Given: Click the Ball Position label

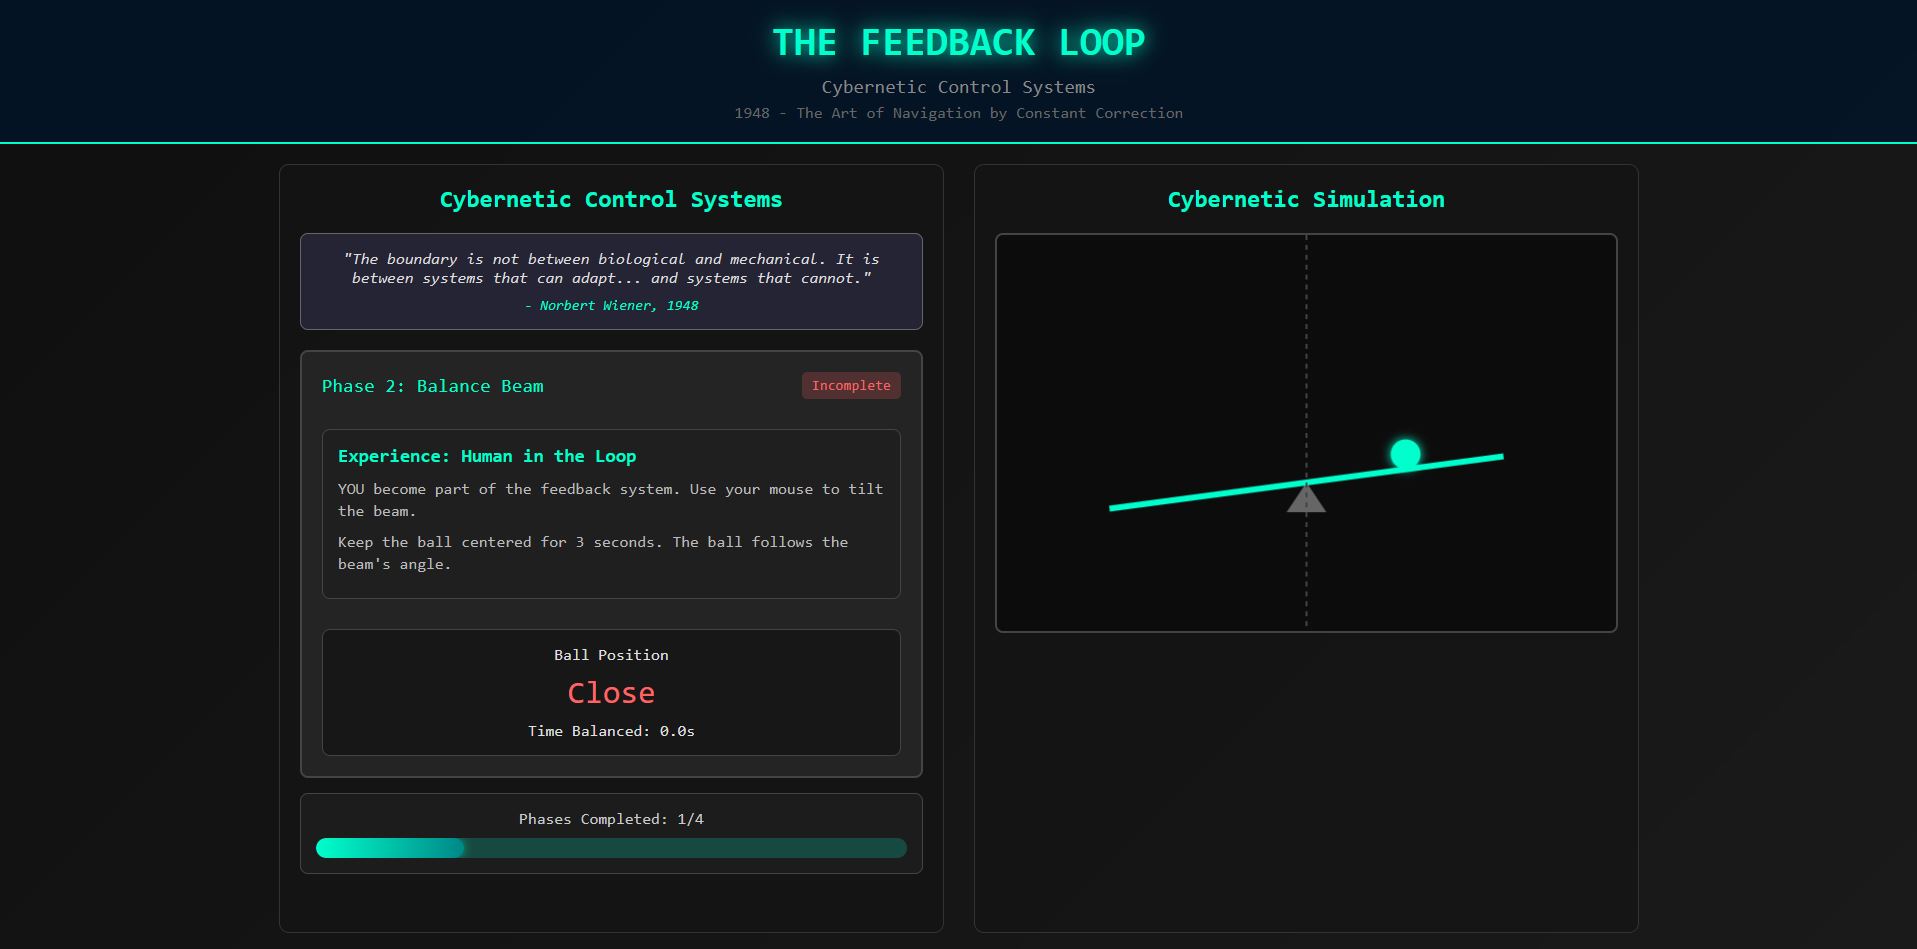Looking at the screenshot, I should click(611, 655).
